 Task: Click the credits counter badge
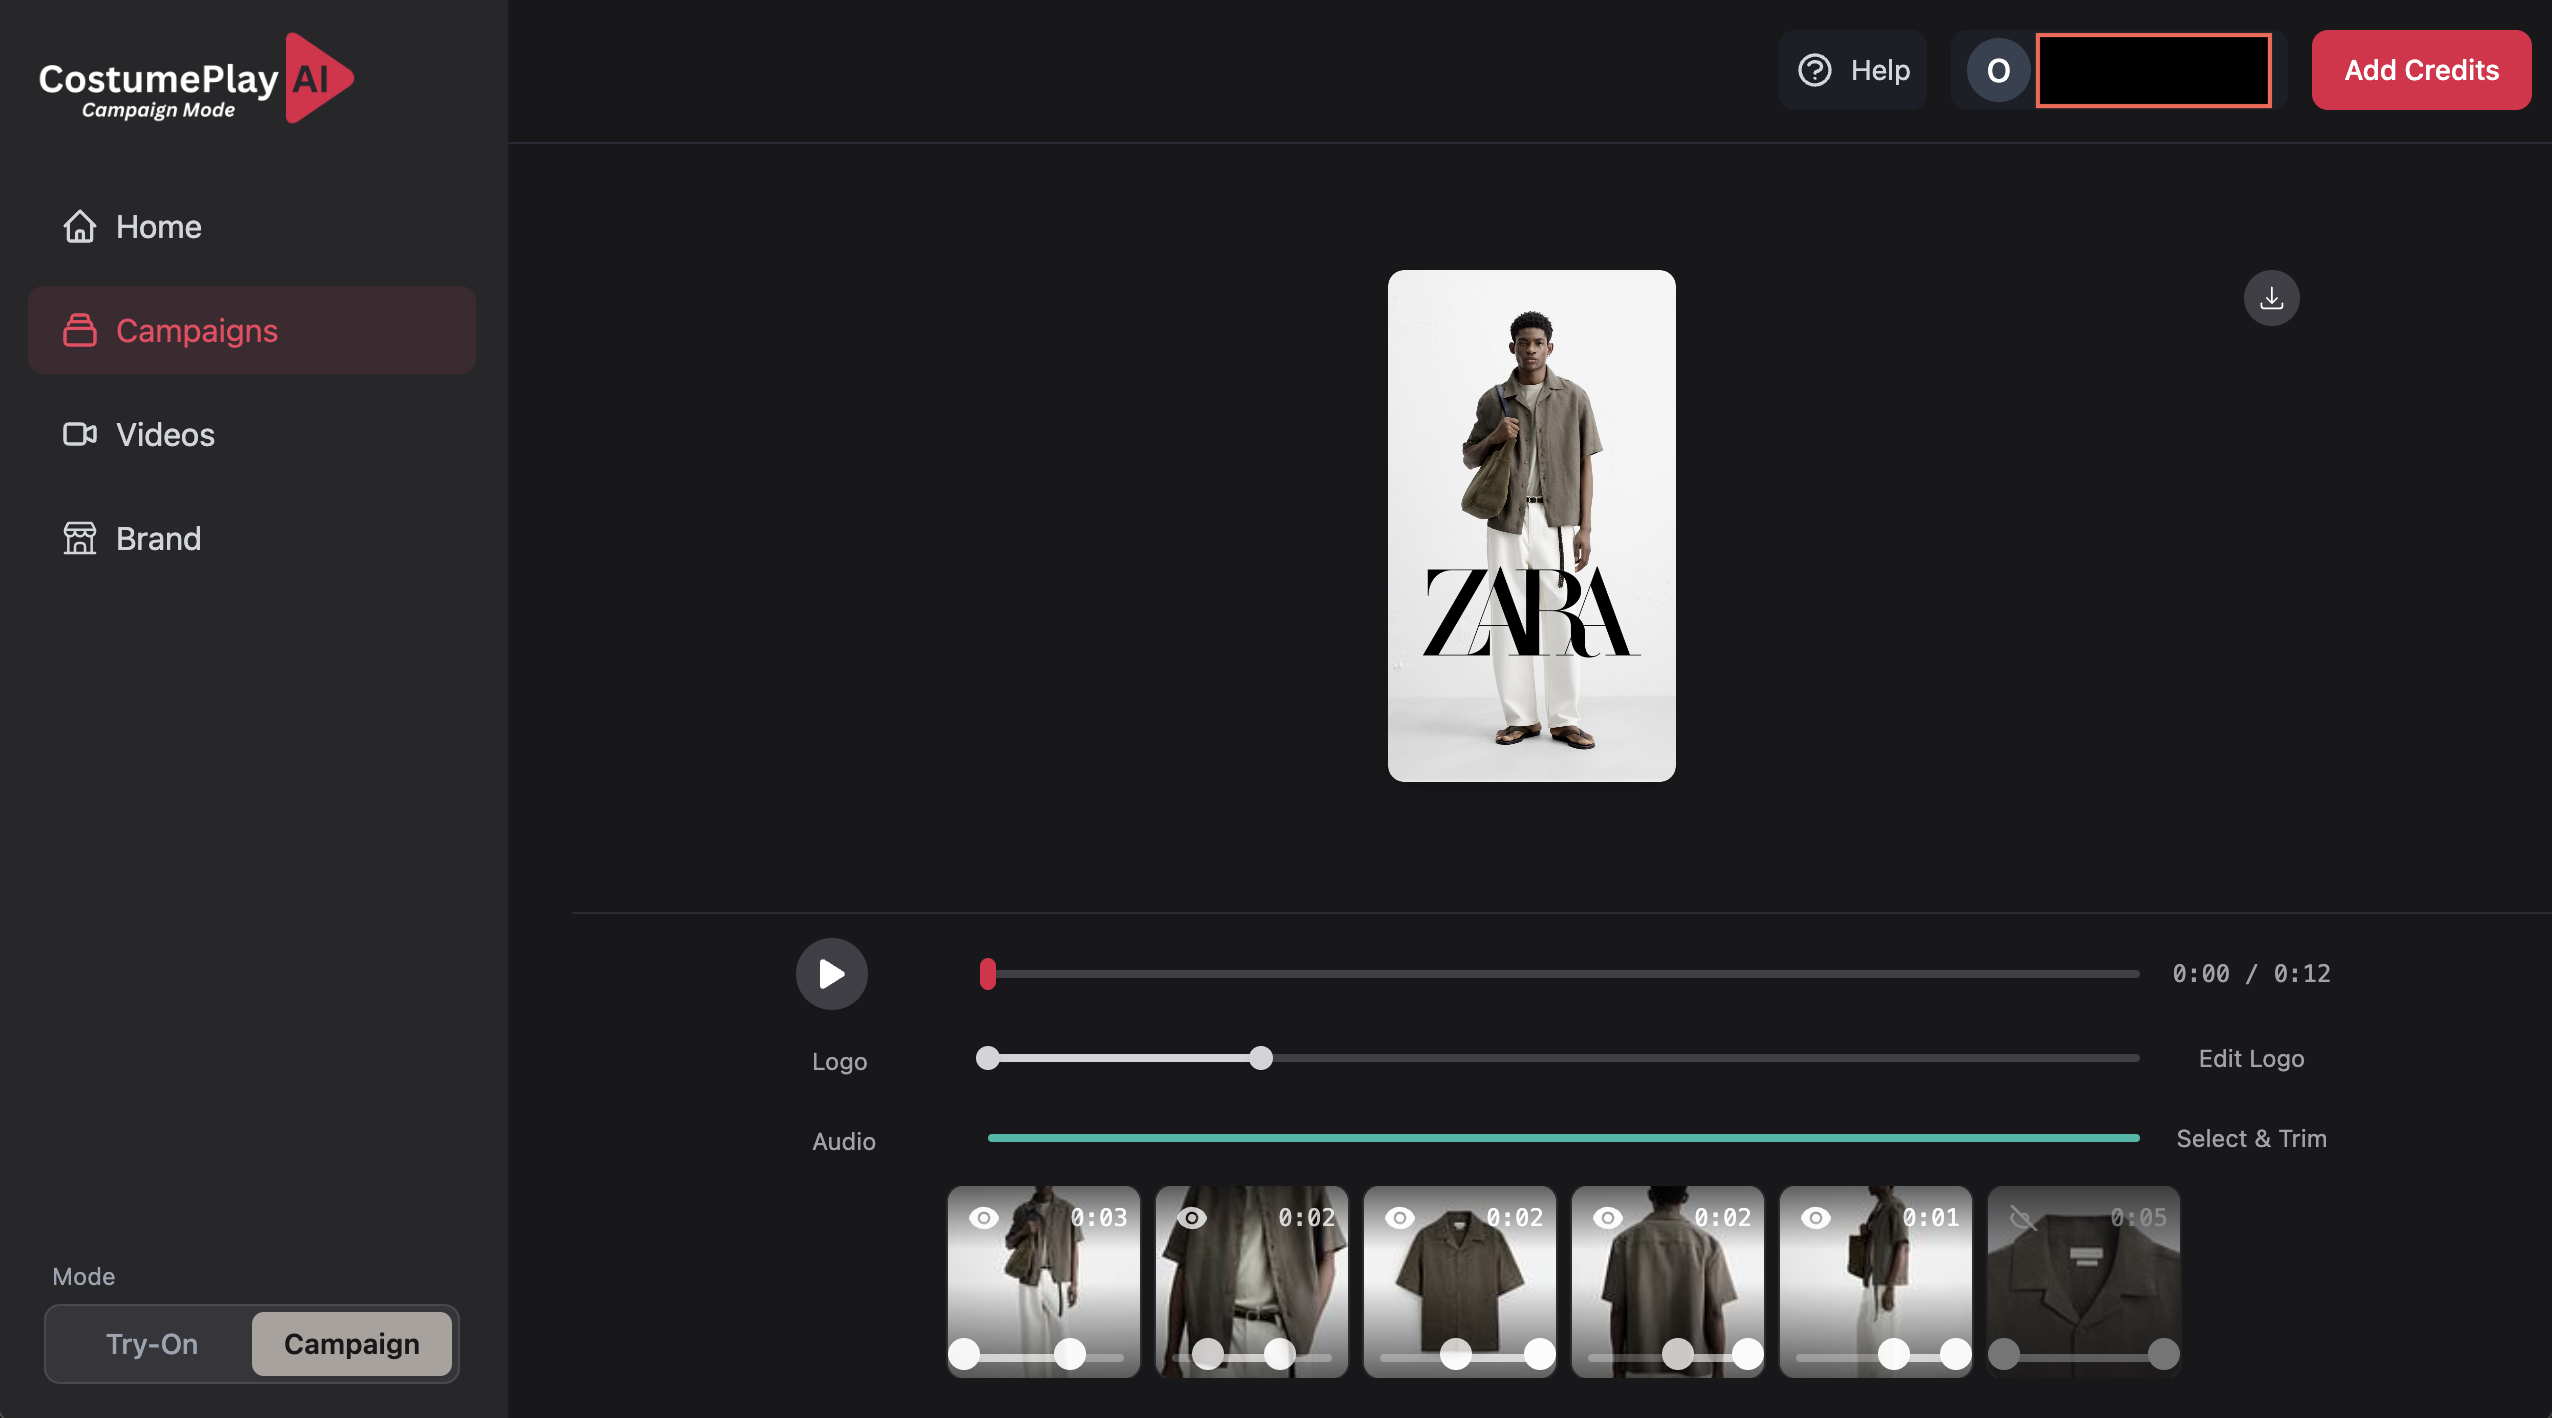click(x=2154, y=70)
